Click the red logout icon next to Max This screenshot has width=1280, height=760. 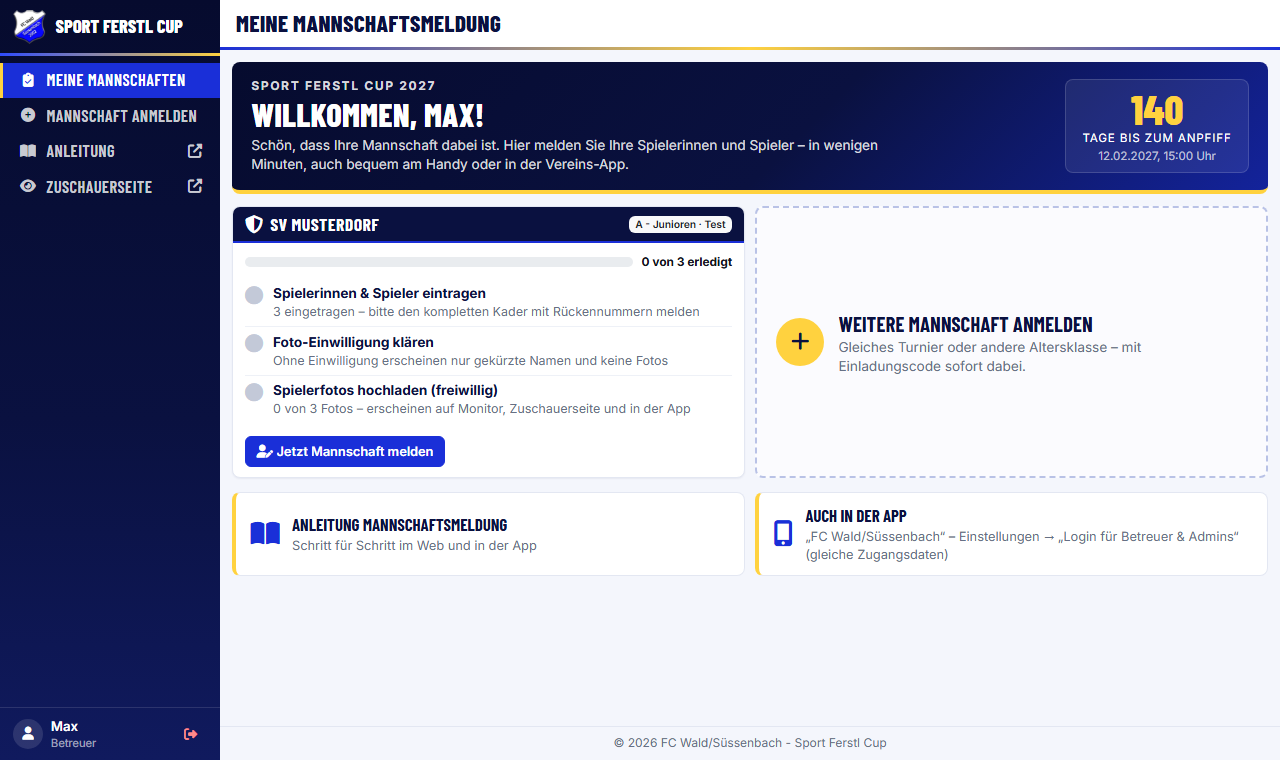[191, 734]
